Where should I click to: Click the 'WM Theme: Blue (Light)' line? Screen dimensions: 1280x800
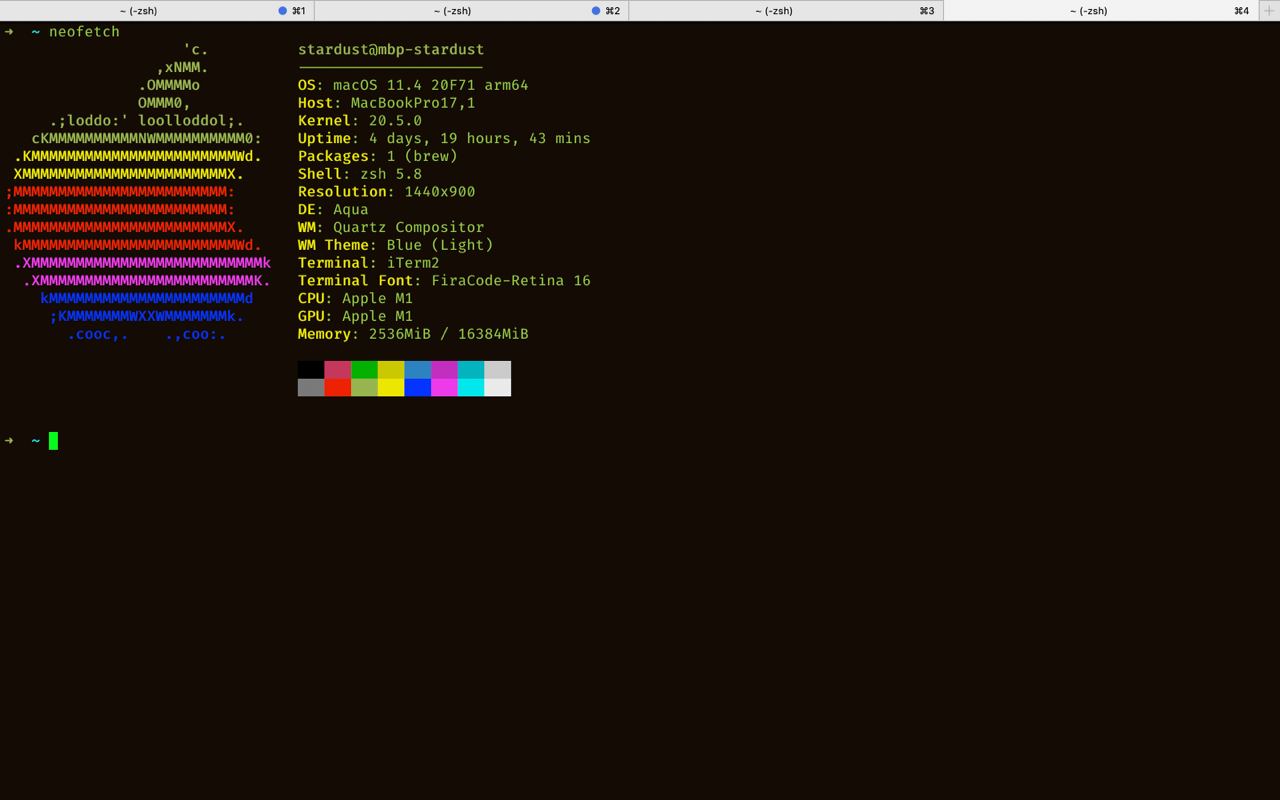(396, 245)
